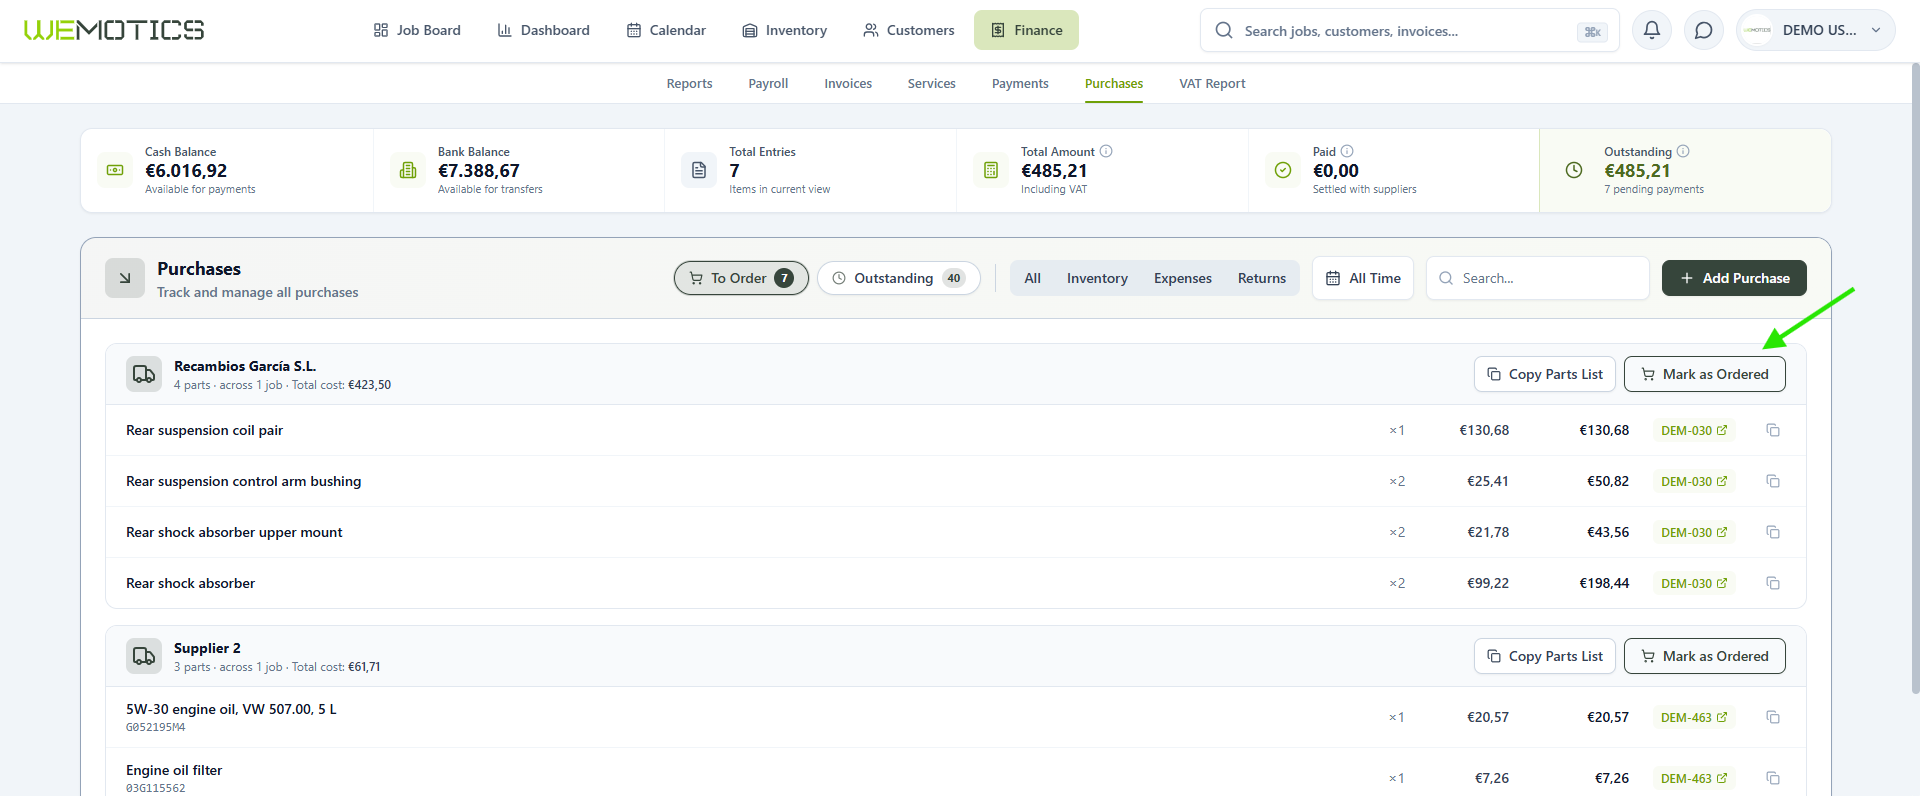Screen dimensions: 1920x796
Task: Switch to the Payroll tab
Action: tap(769, 84)
